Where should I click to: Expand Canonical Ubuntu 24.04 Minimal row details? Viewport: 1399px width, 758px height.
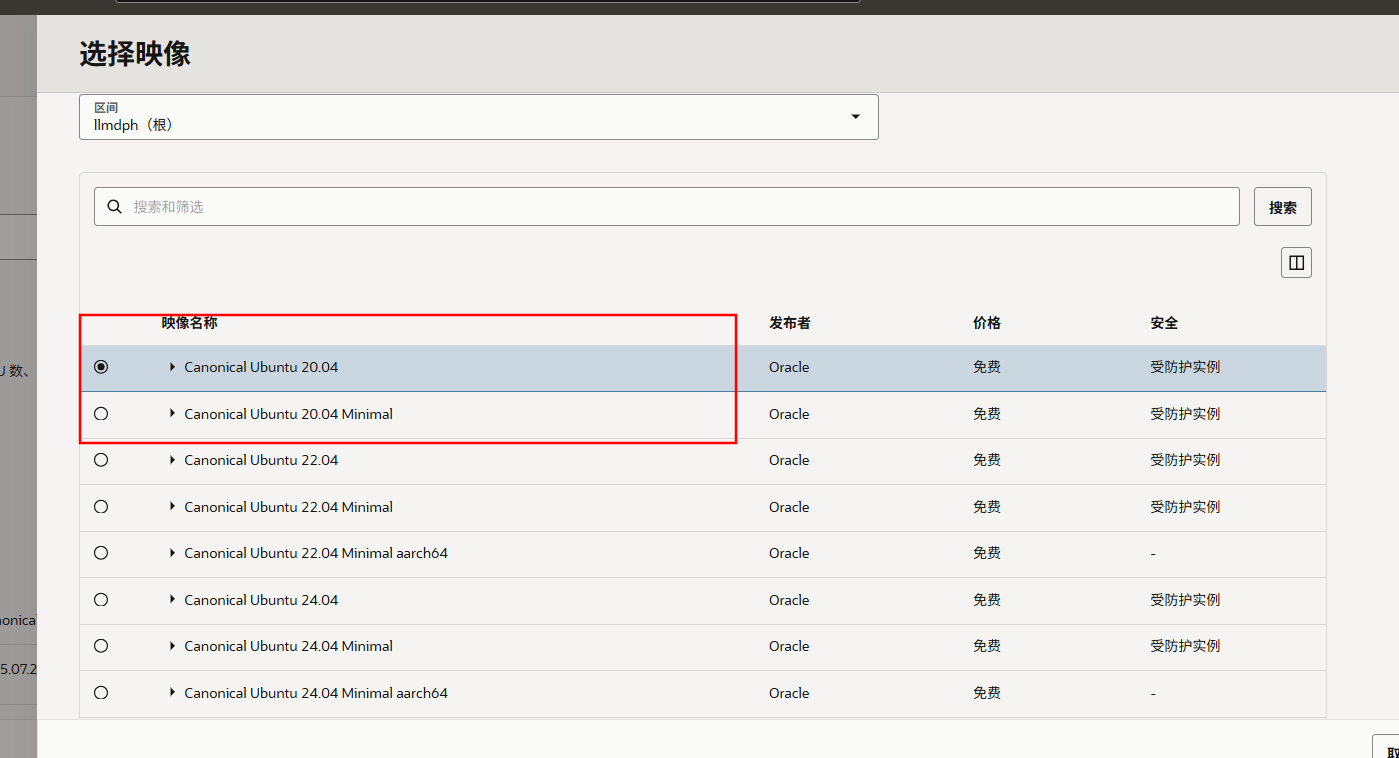click(x=172, y=646)
